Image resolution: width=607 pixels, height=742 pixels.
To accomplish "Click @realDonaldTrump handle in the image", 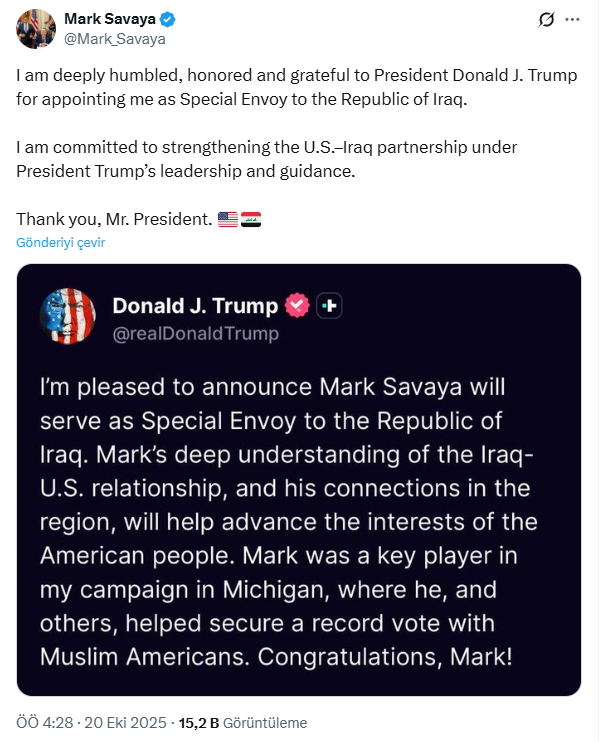I will click(x=196, y=333).
